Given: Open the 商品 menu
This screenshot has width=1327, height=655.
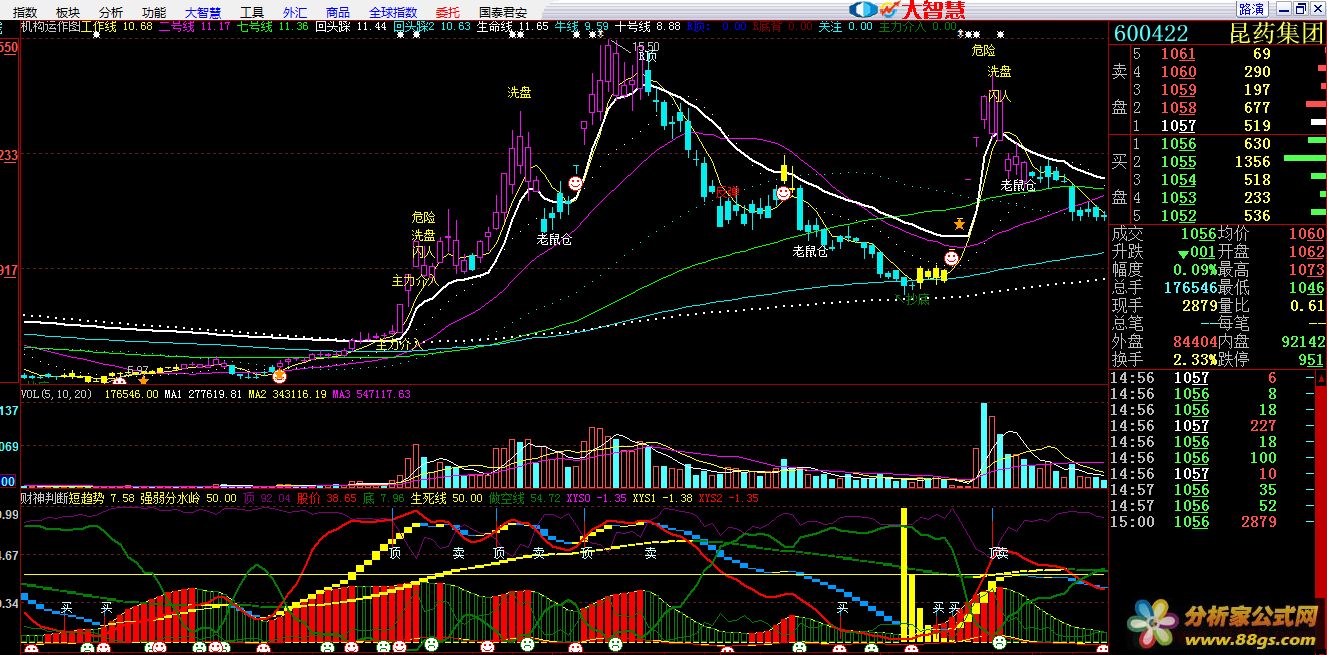Looking at the screenshot, I should pyautogui.click(x=338, y=12).
